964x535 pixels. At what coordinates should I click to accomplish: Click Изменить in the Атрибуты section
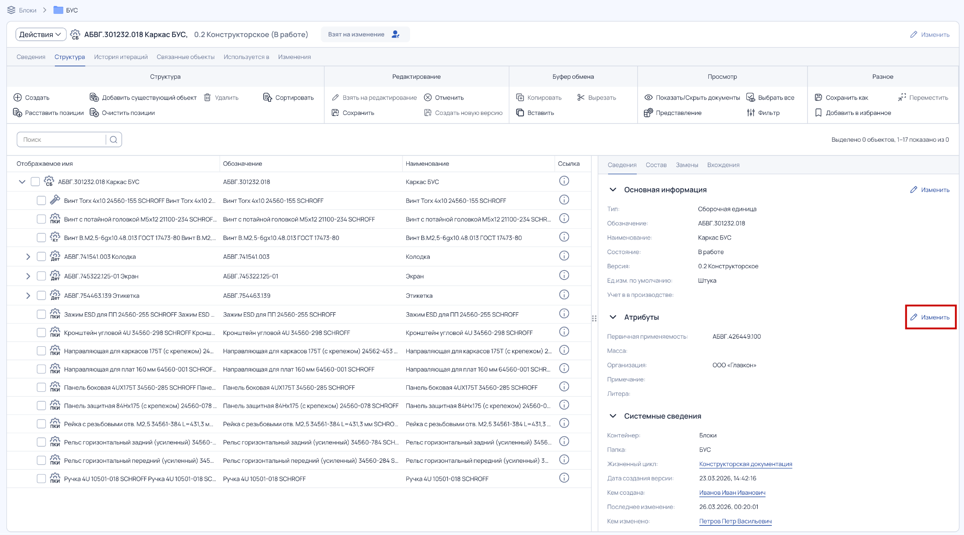(x=930, y=317)
